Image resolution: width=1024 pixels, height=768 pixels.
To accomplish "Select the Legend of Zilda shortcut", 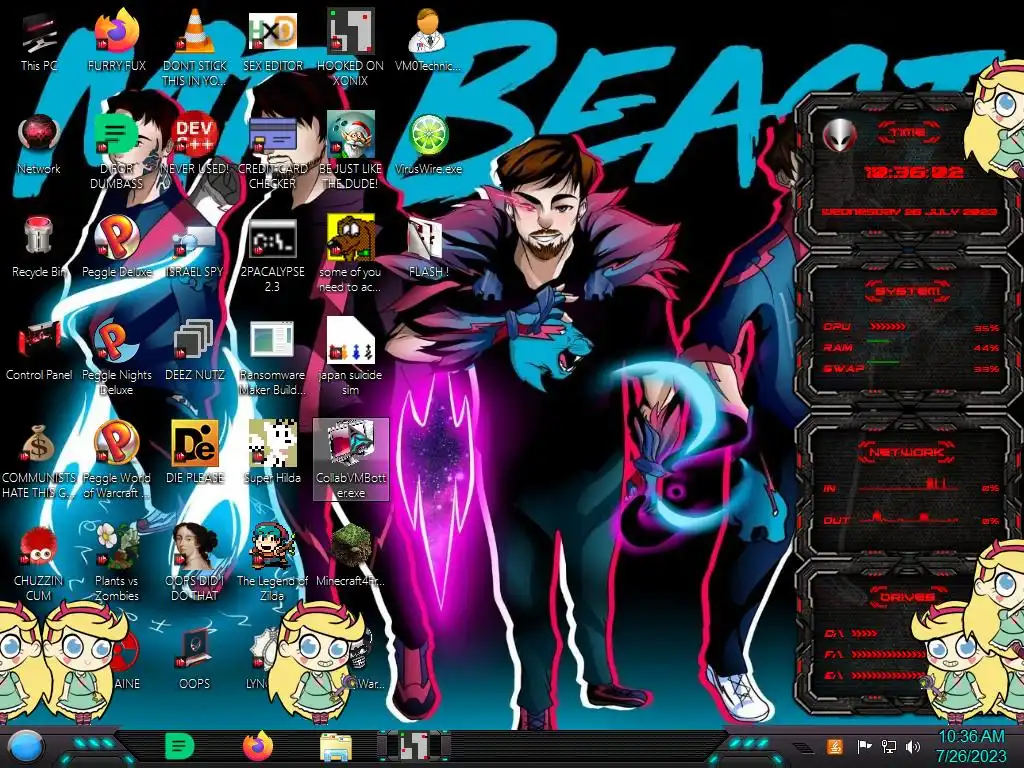I will coord(272,563).
